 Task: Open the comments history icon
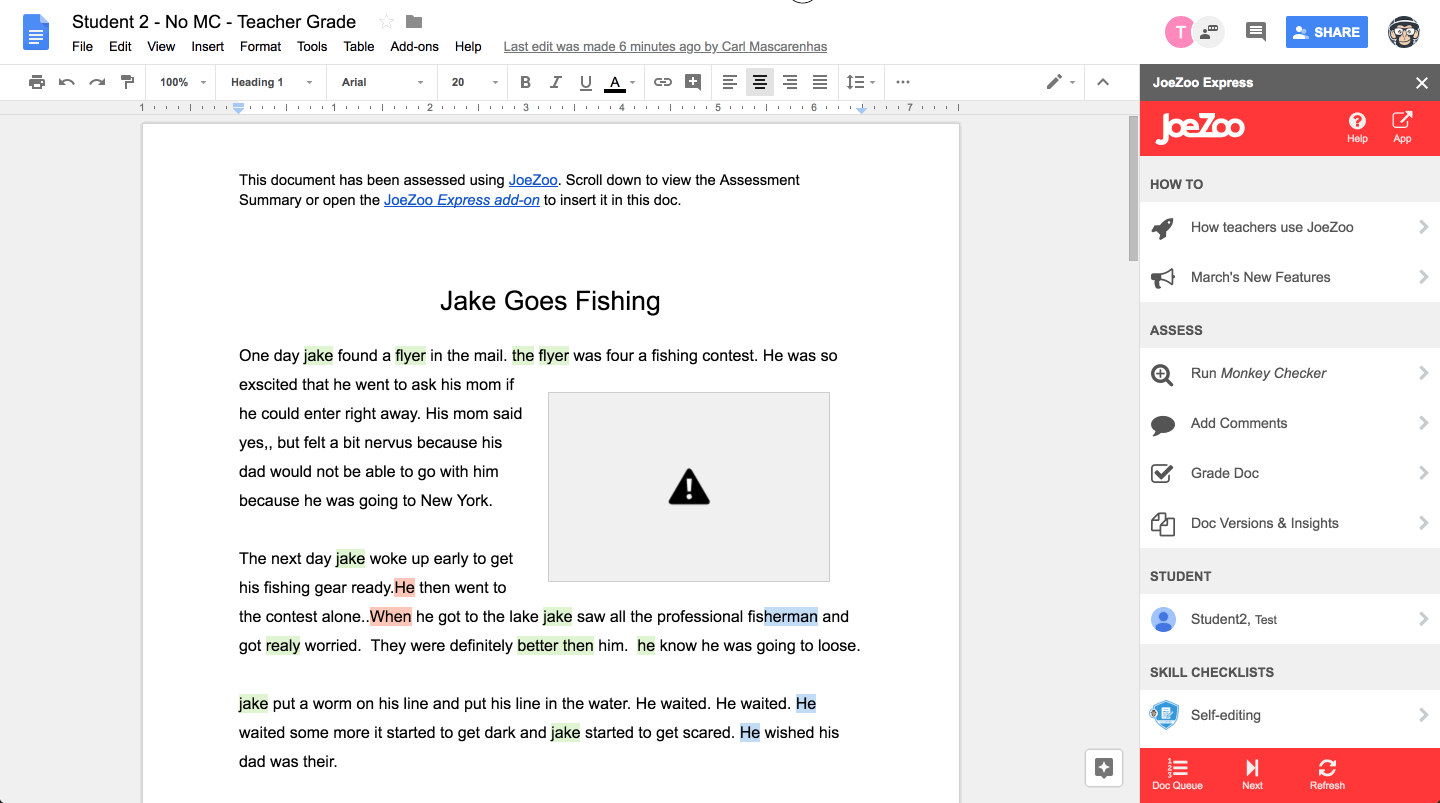1255,32
